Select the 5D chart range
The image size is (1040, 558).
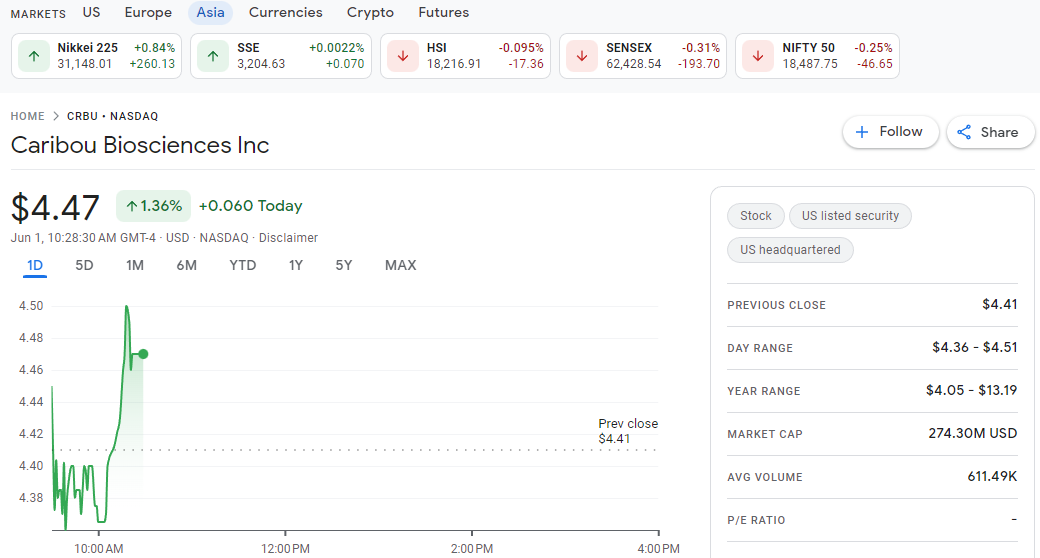(x=84, y=265)
